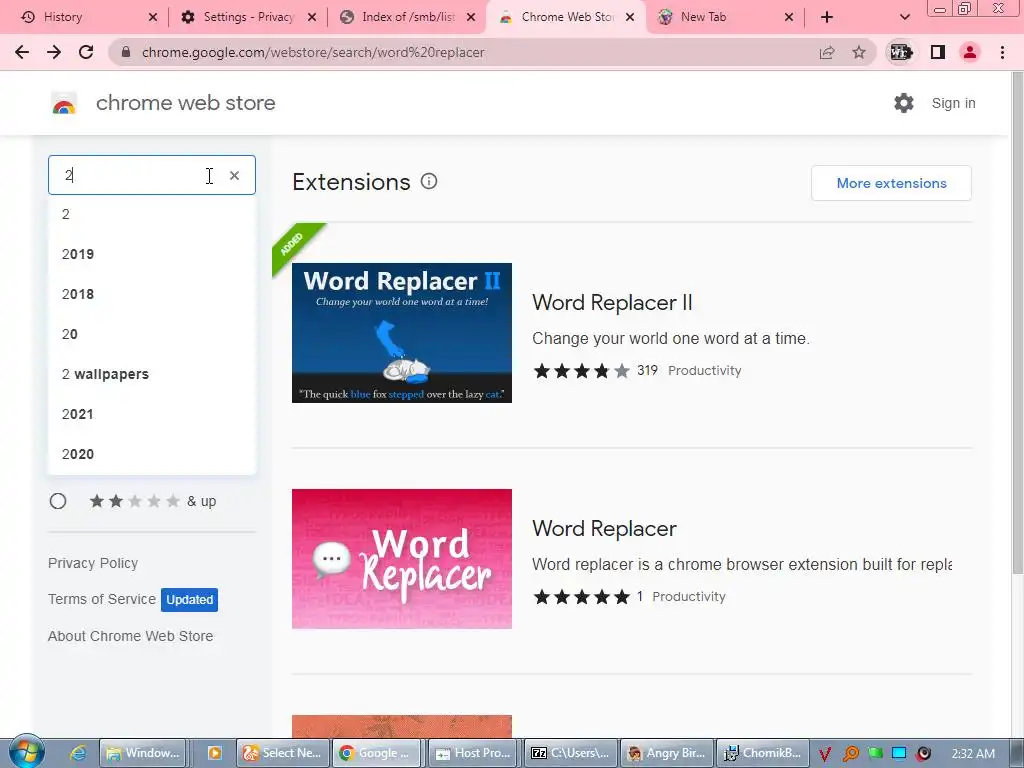This screenshot has width=1024, height=768.
Task: Open the Google Chrome taskbar item
Action: coord(376,753)
